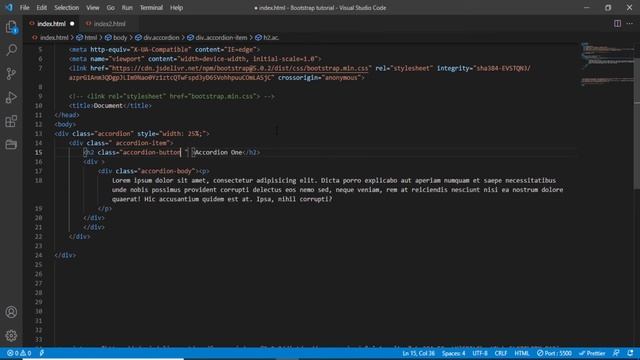Open notifications bell in status bar
640x360 pixels.
(x=631, y=353)
